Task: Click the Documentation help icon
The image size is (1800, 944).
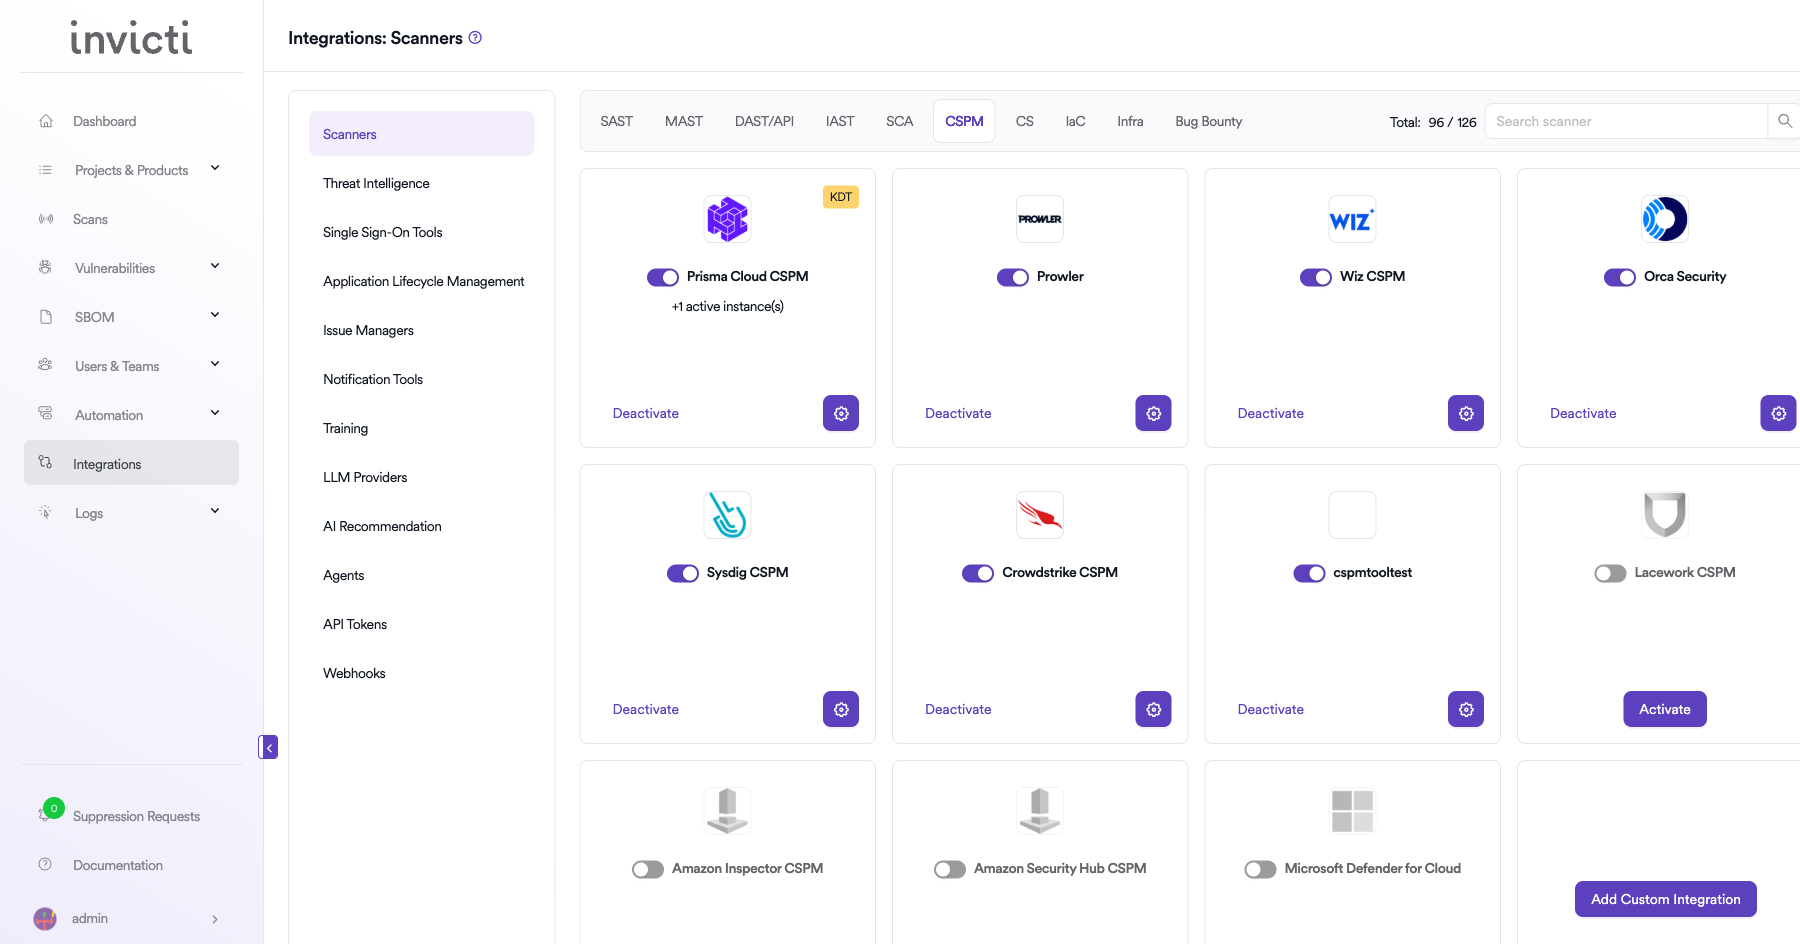Action: 45,864
